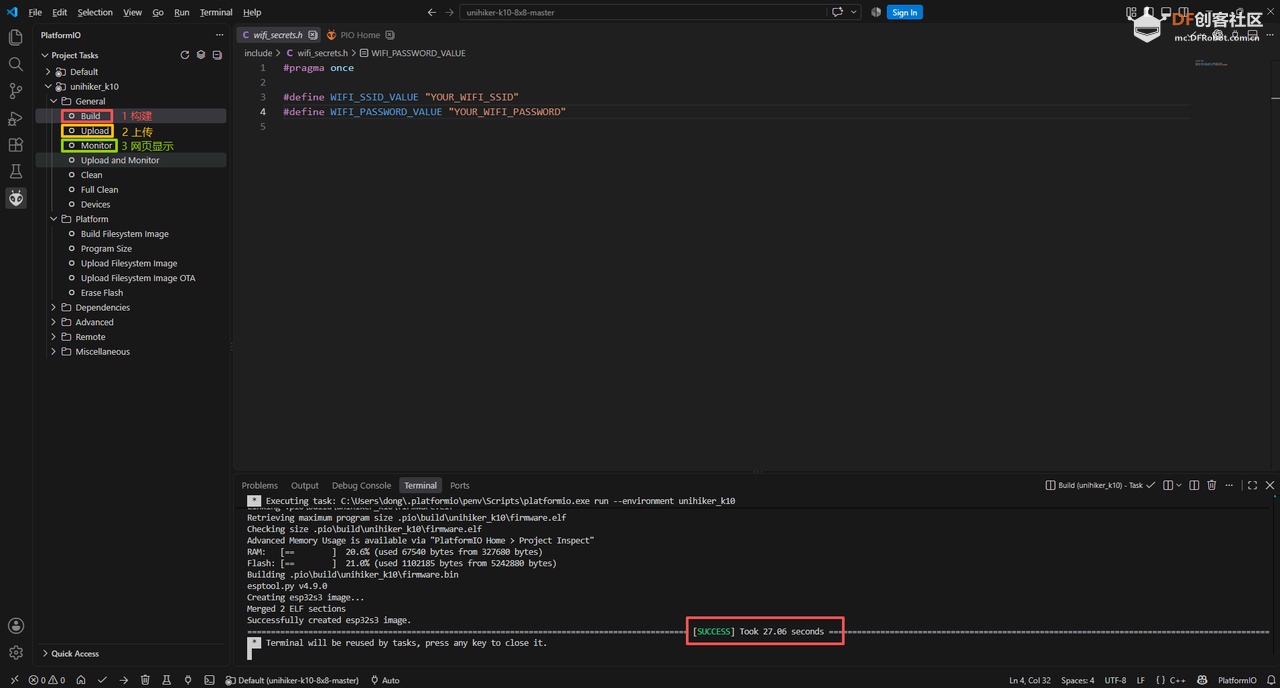The height and width of the screenshot is (688, 1280).
Task: Open the Manage gear icon
Action: tap(15, 653)
